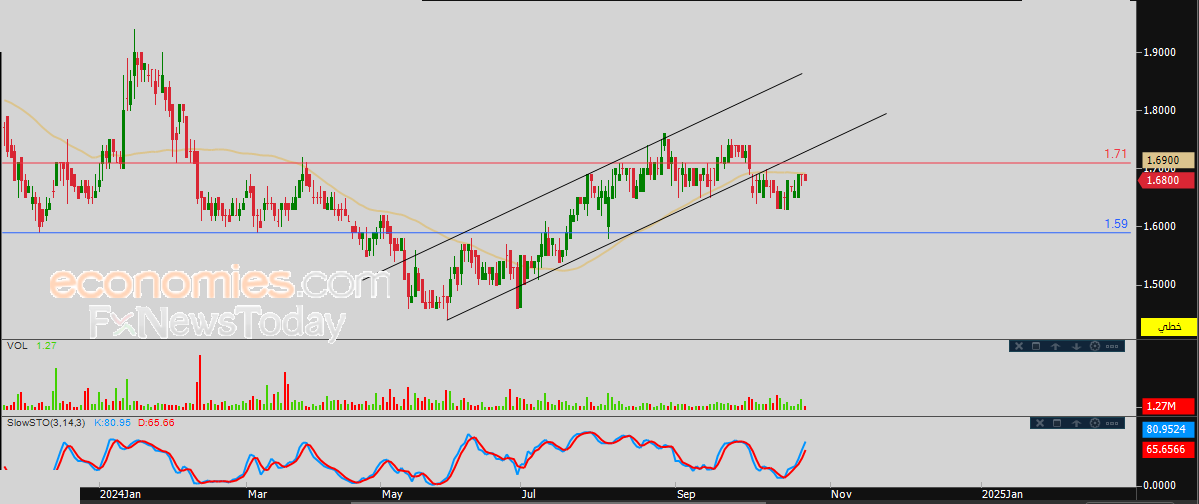Click the red 65.6566 stochastic value tag

click(1168, 450)
